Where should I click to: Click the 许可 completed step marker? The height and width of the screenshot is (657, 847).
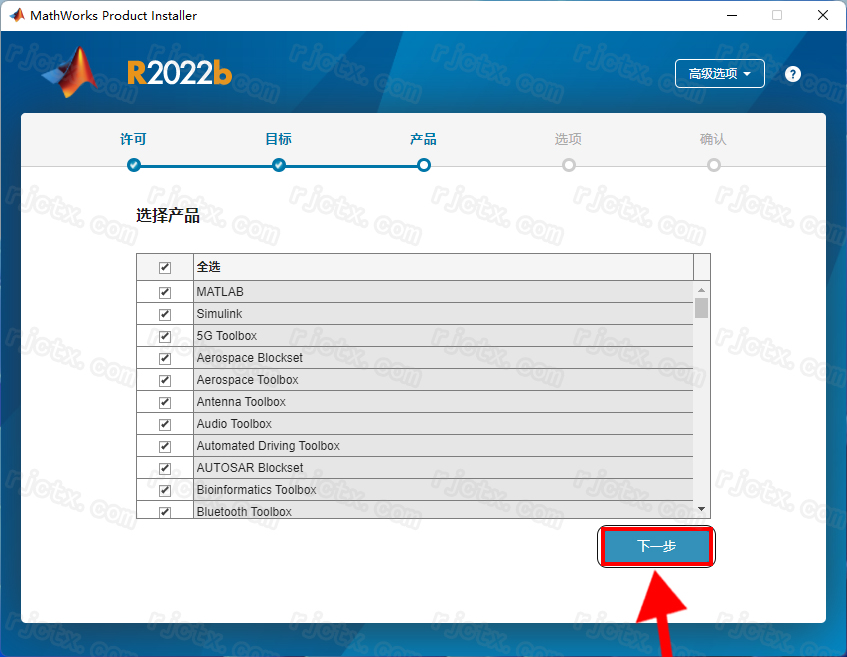pos(134,165)
